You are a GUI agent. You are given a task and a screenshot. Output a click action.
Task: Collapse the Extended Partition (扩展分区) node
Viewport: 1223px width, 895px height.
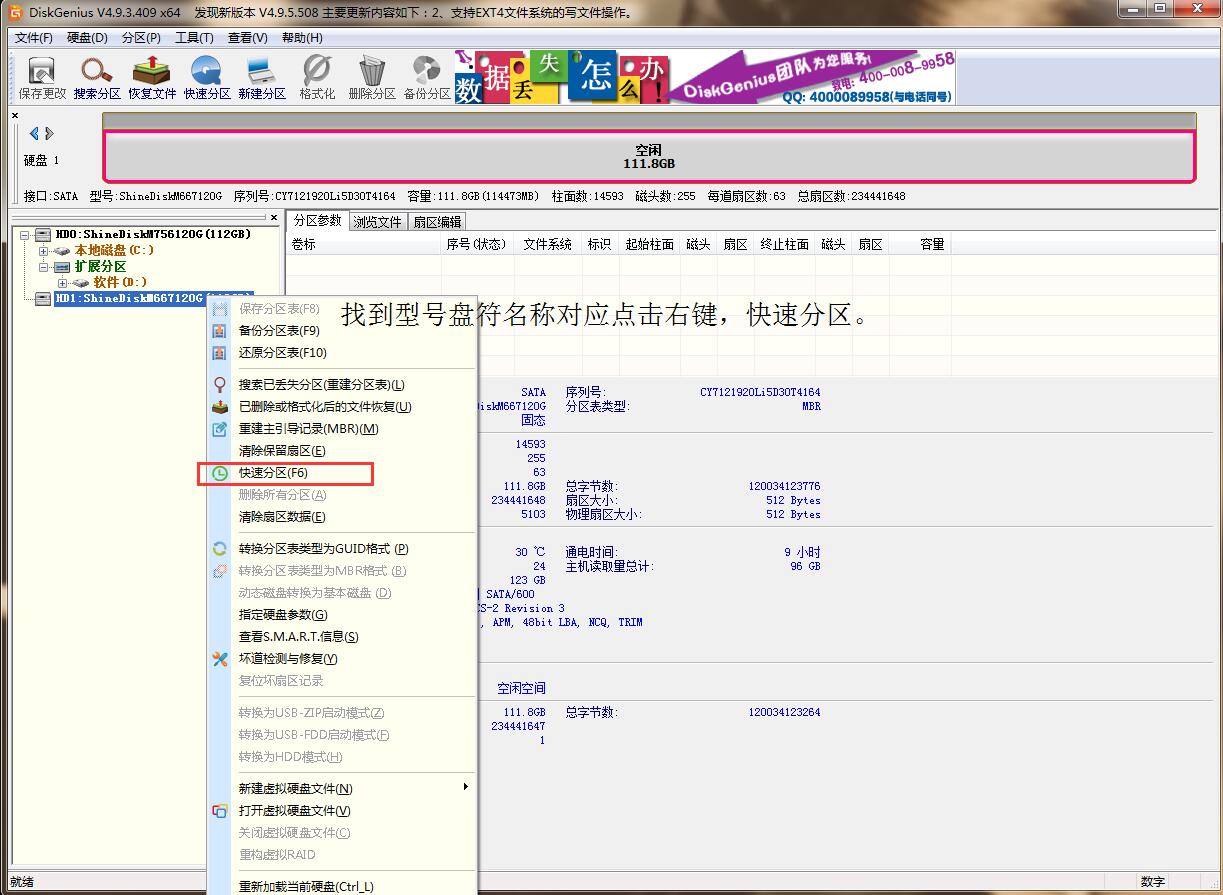(43, 267)
